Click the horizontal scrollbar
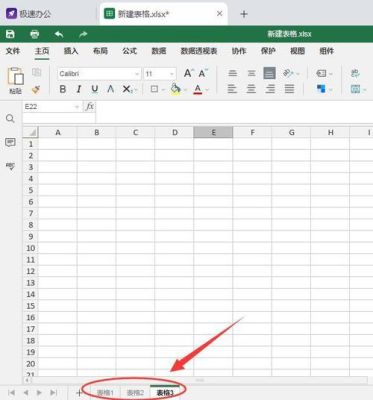373x400 pixels. click(x=199, y=380)
